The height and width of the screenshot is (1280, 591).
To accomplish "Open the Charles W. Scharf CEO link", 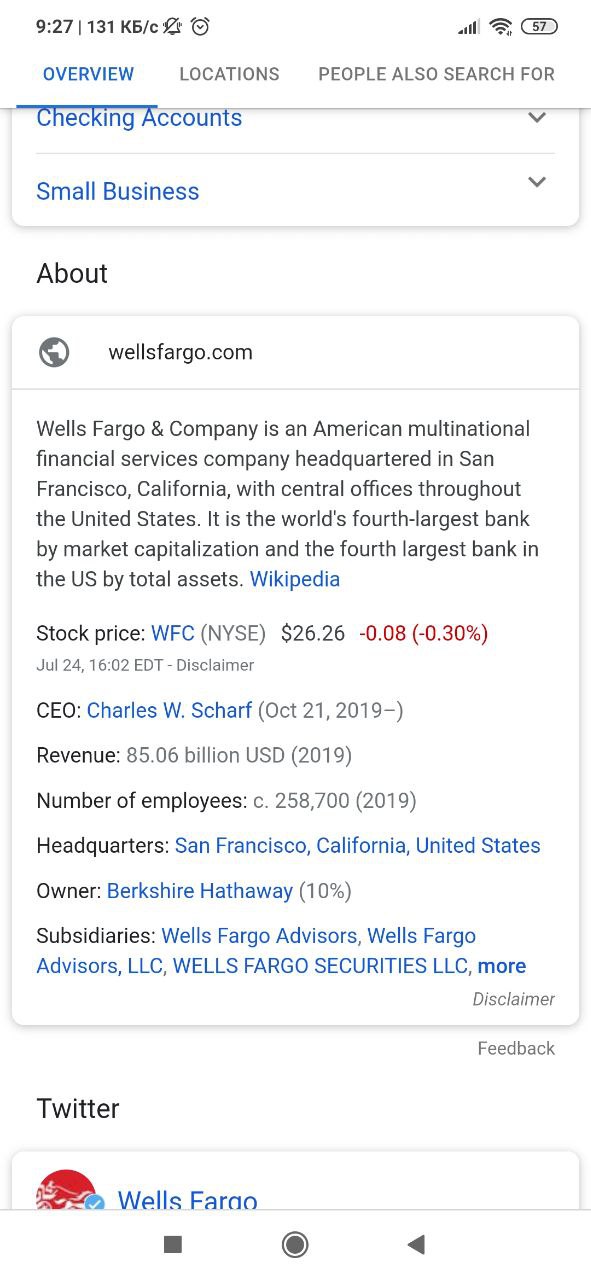I will click(169, 710).
